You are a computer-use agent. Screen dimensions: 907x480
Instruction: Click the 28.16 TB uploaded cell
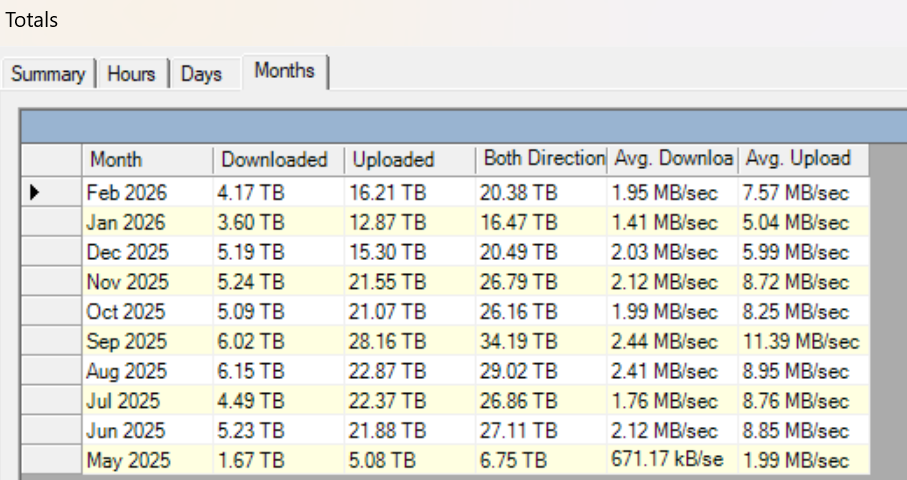click(410, 341)
